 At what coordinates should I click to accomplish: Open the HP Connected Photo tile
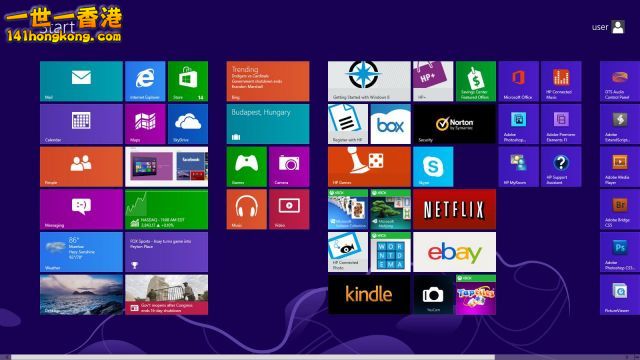pyautogui.click(x=348, y=252)
